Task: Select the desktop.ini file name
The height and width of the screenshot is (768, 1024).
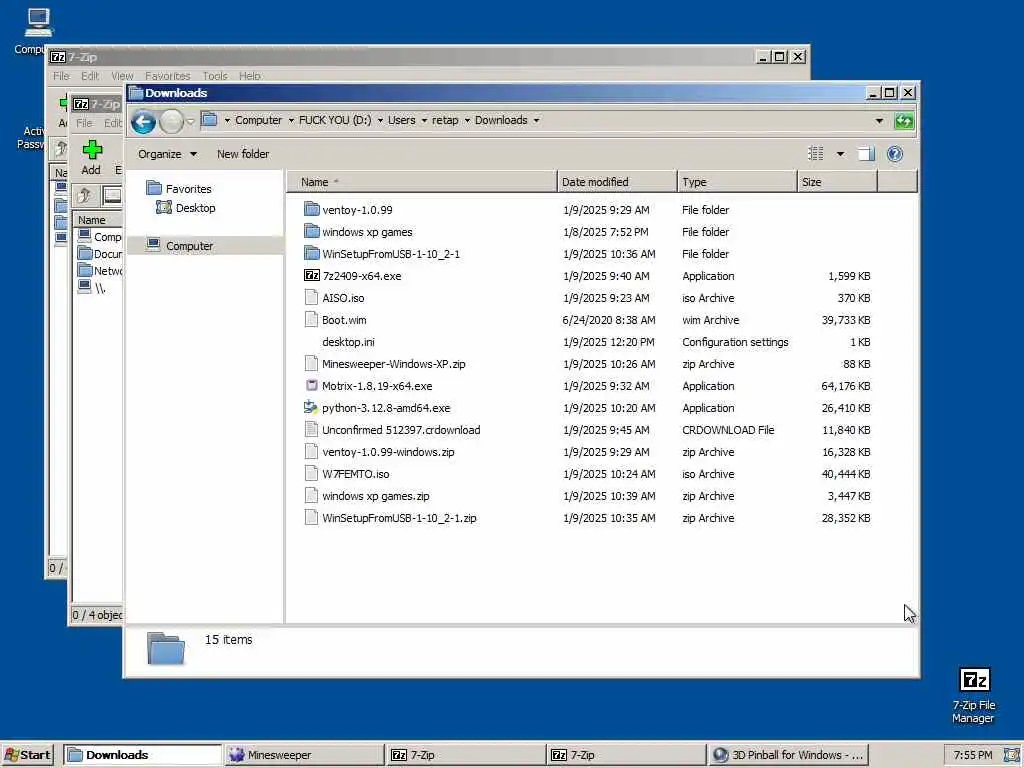Action: (x=348, y=342)
